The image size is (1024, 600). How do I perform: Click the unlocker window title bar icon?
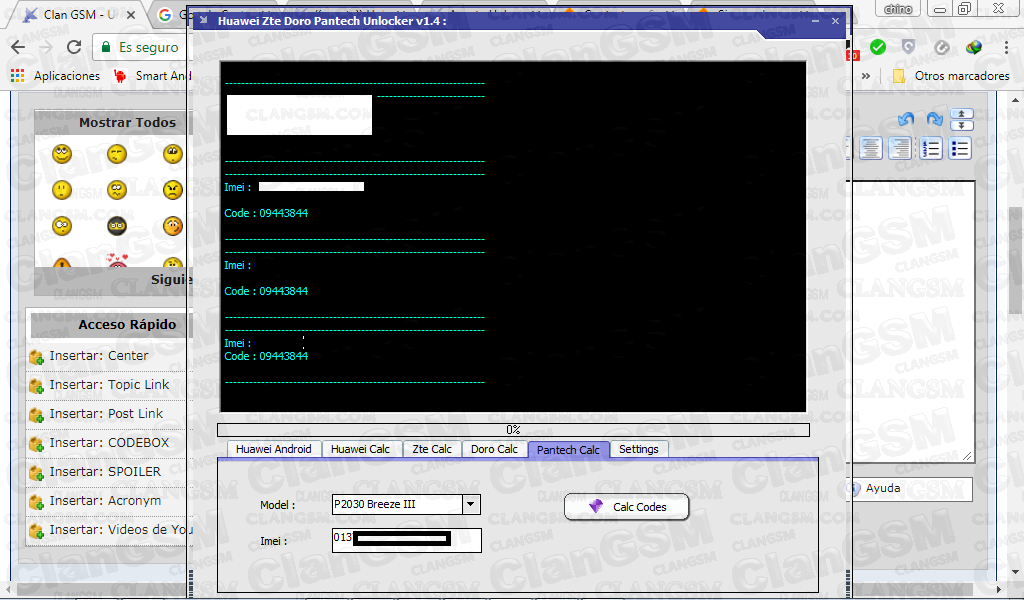point(204,20)
